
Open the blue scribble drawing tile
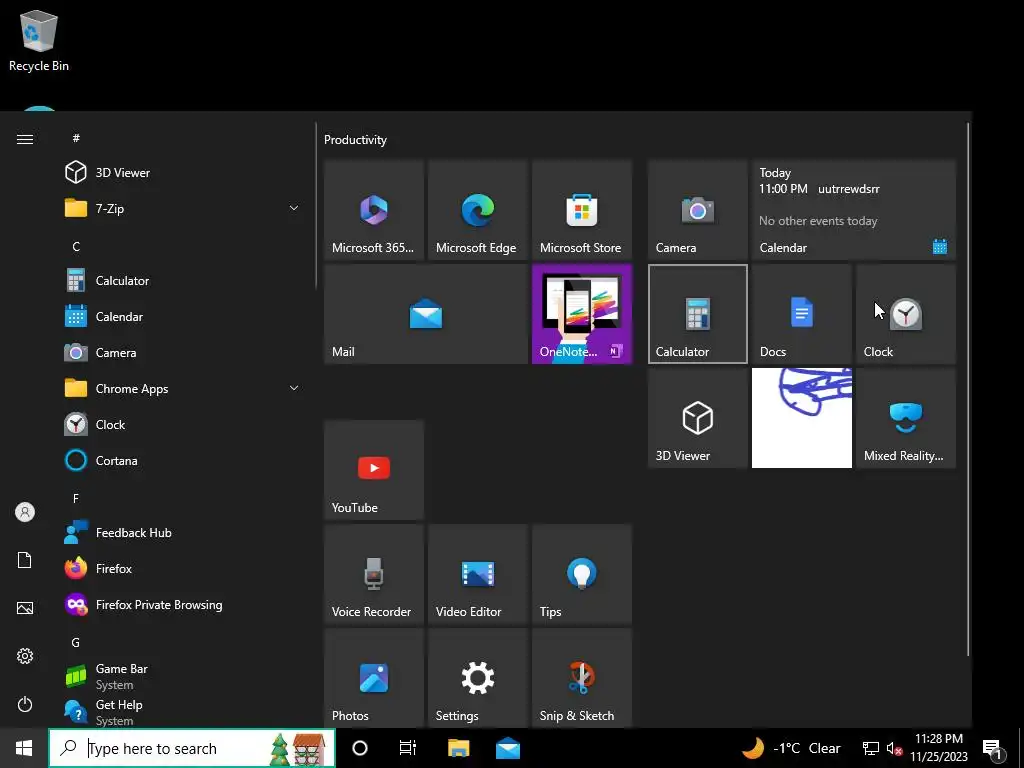801,418
